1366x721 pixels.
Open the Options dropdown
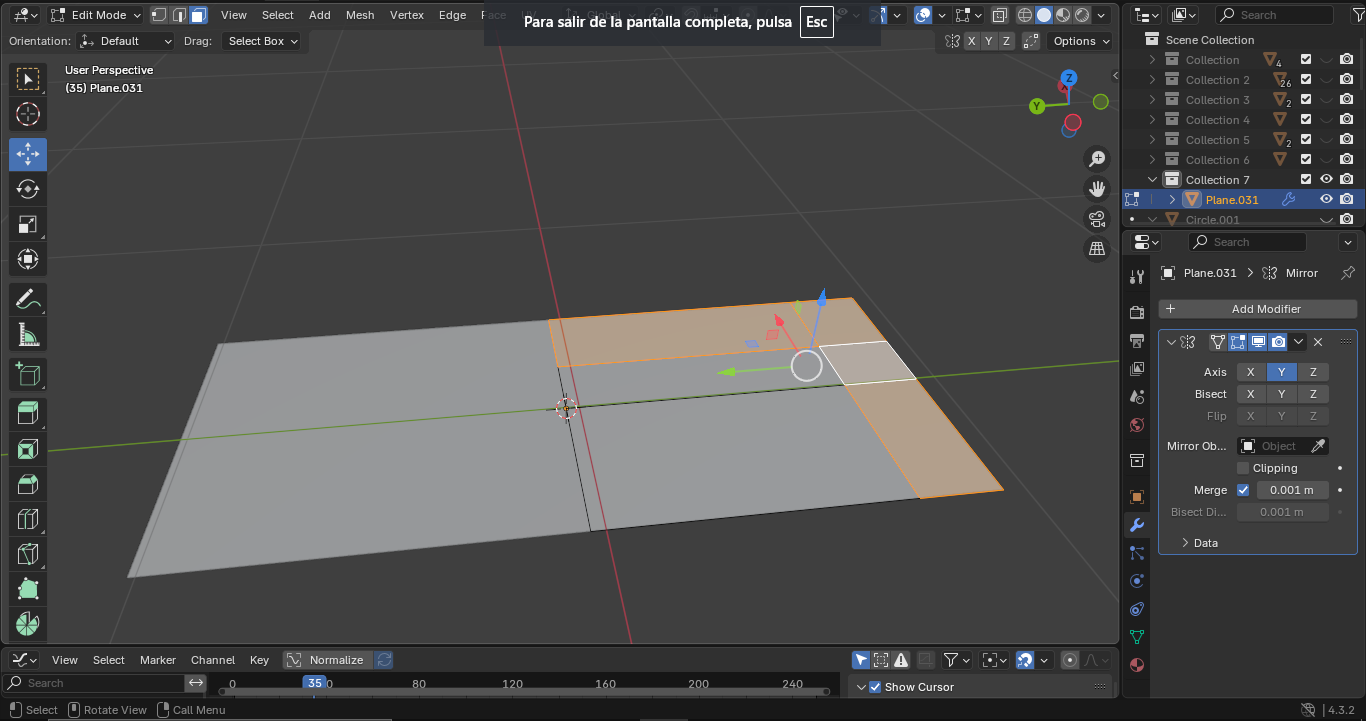point(1081,41)
